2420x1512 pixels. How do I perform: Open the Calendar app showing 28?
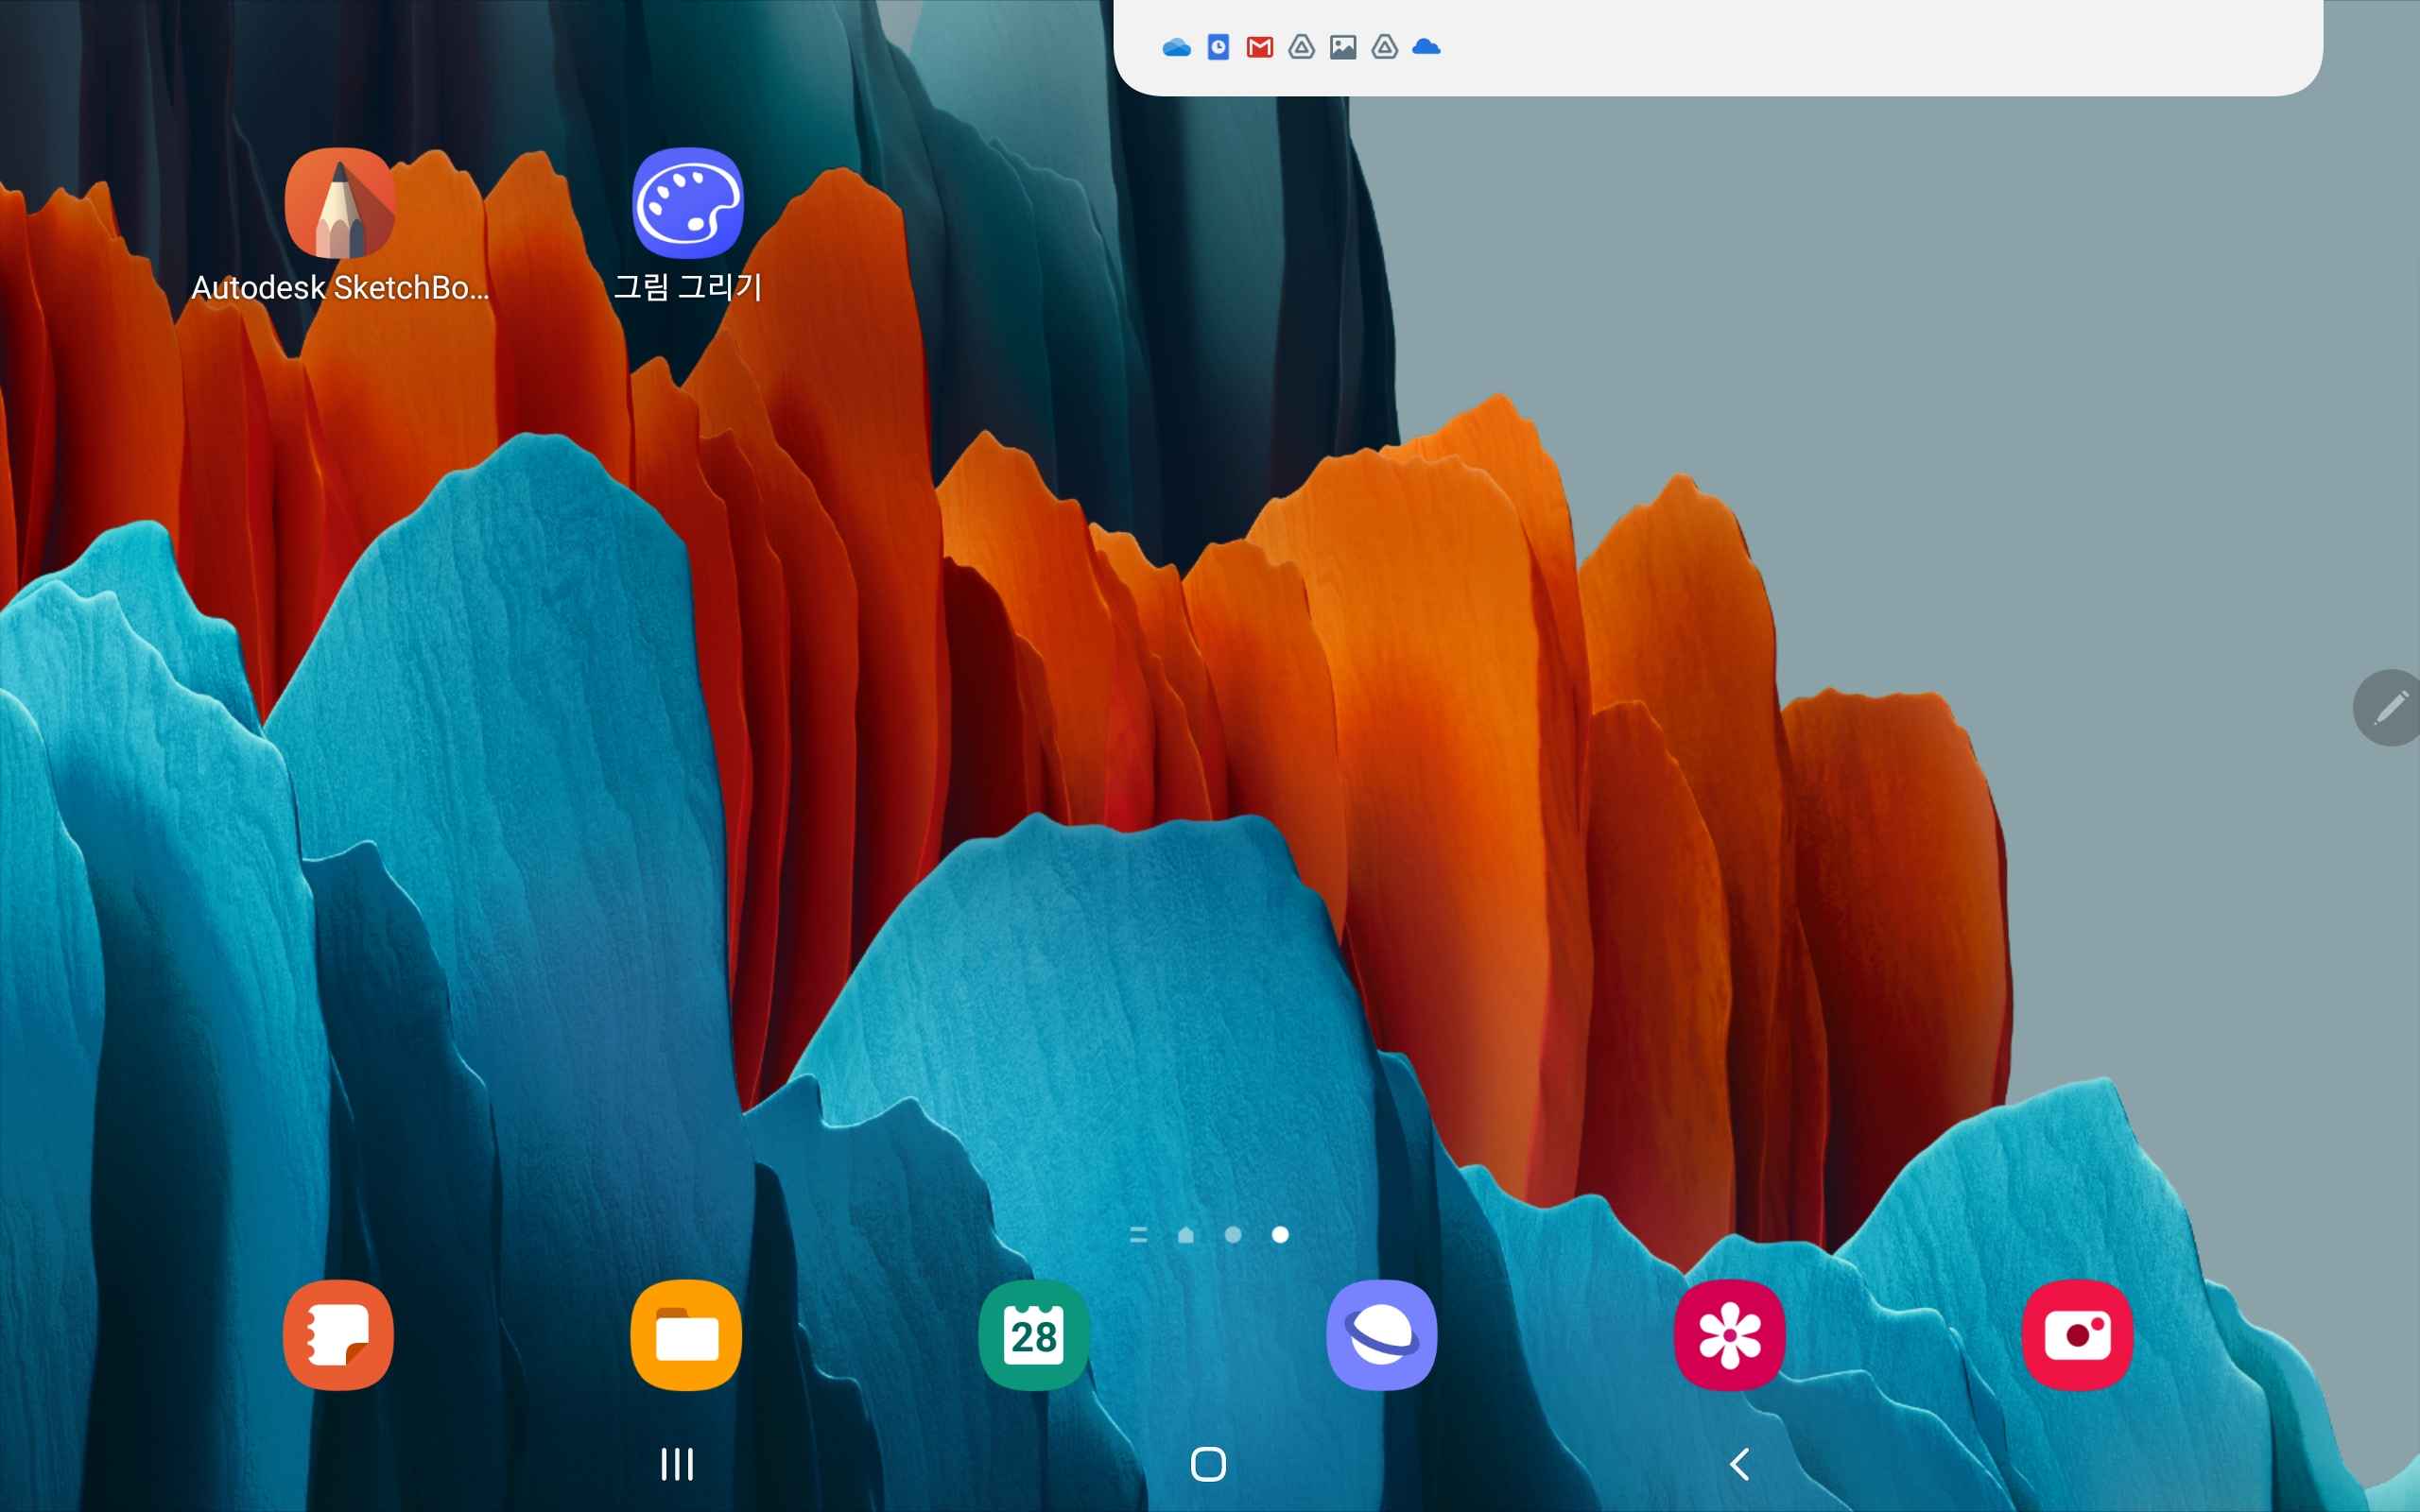(1034, 1334)
